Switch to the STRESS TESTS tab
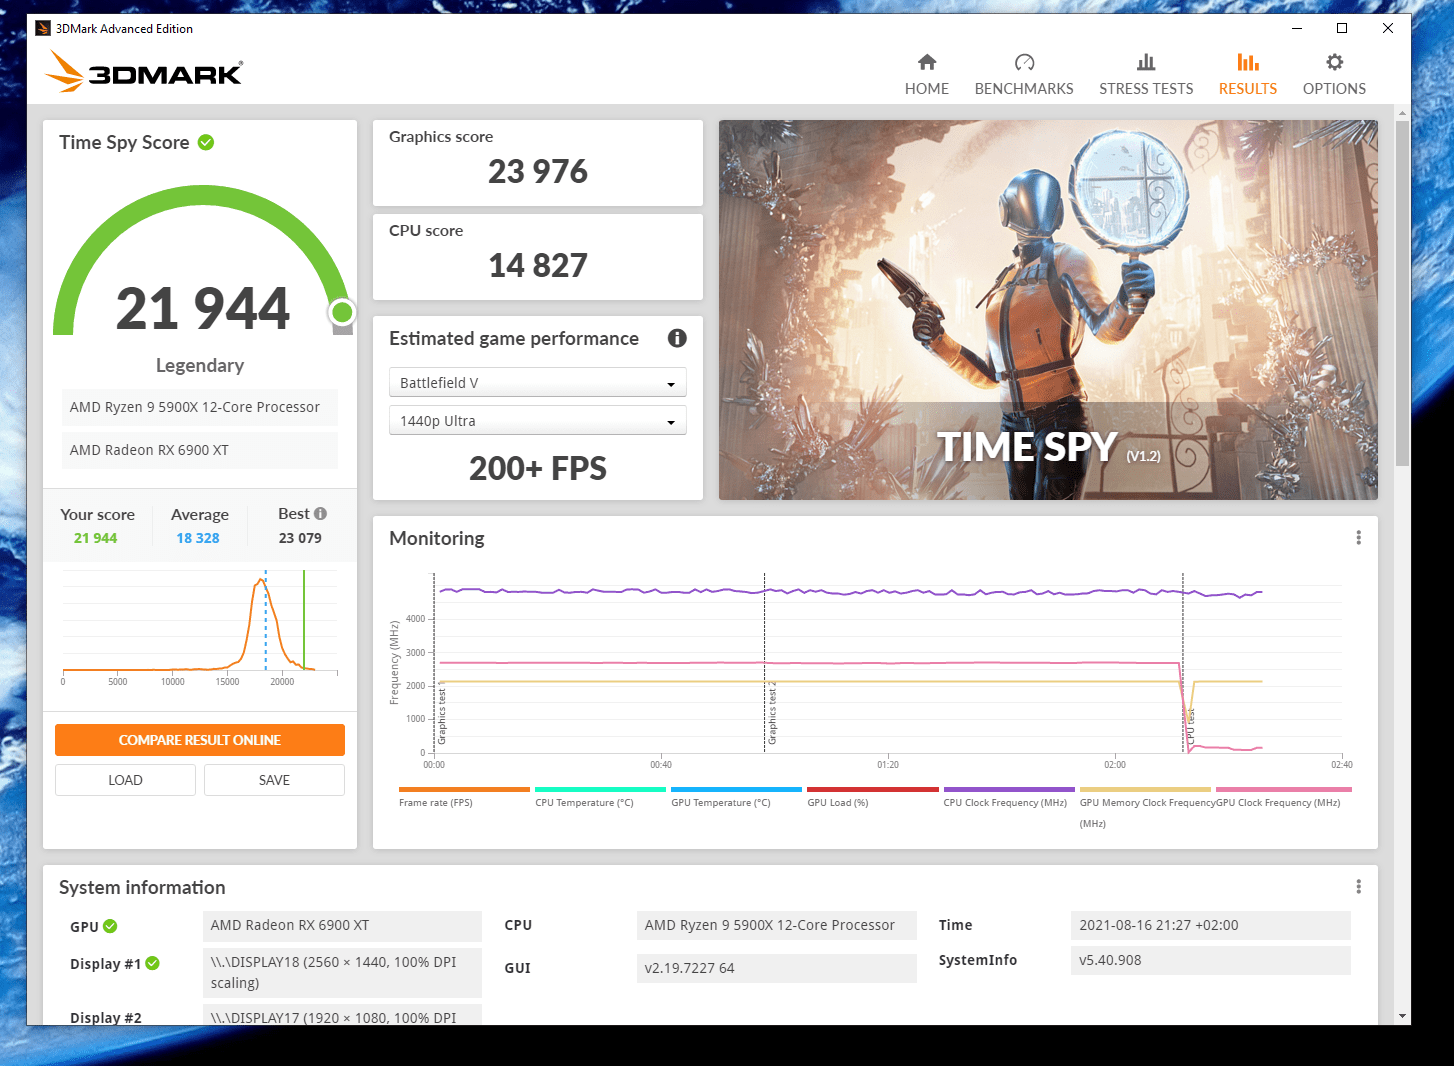Image resolution: width=1454 pixels, height=1066 pixels. [x=1146, y=88]
